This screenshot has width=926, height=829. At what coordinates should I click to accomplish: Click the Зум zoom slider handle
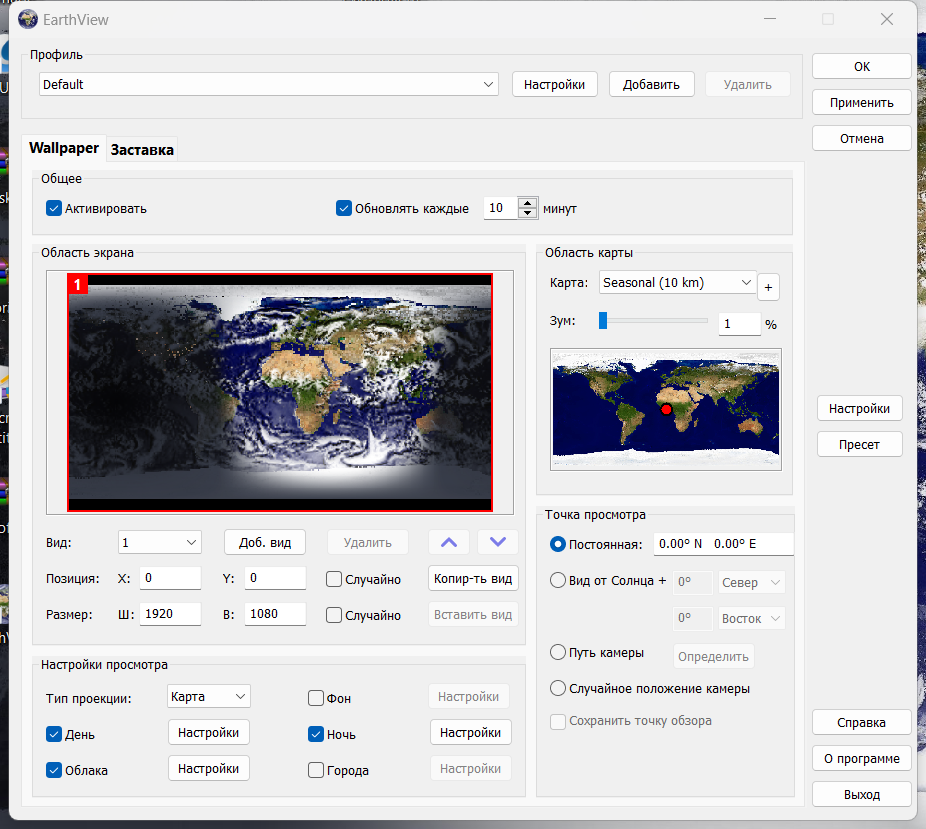(603, 320)
